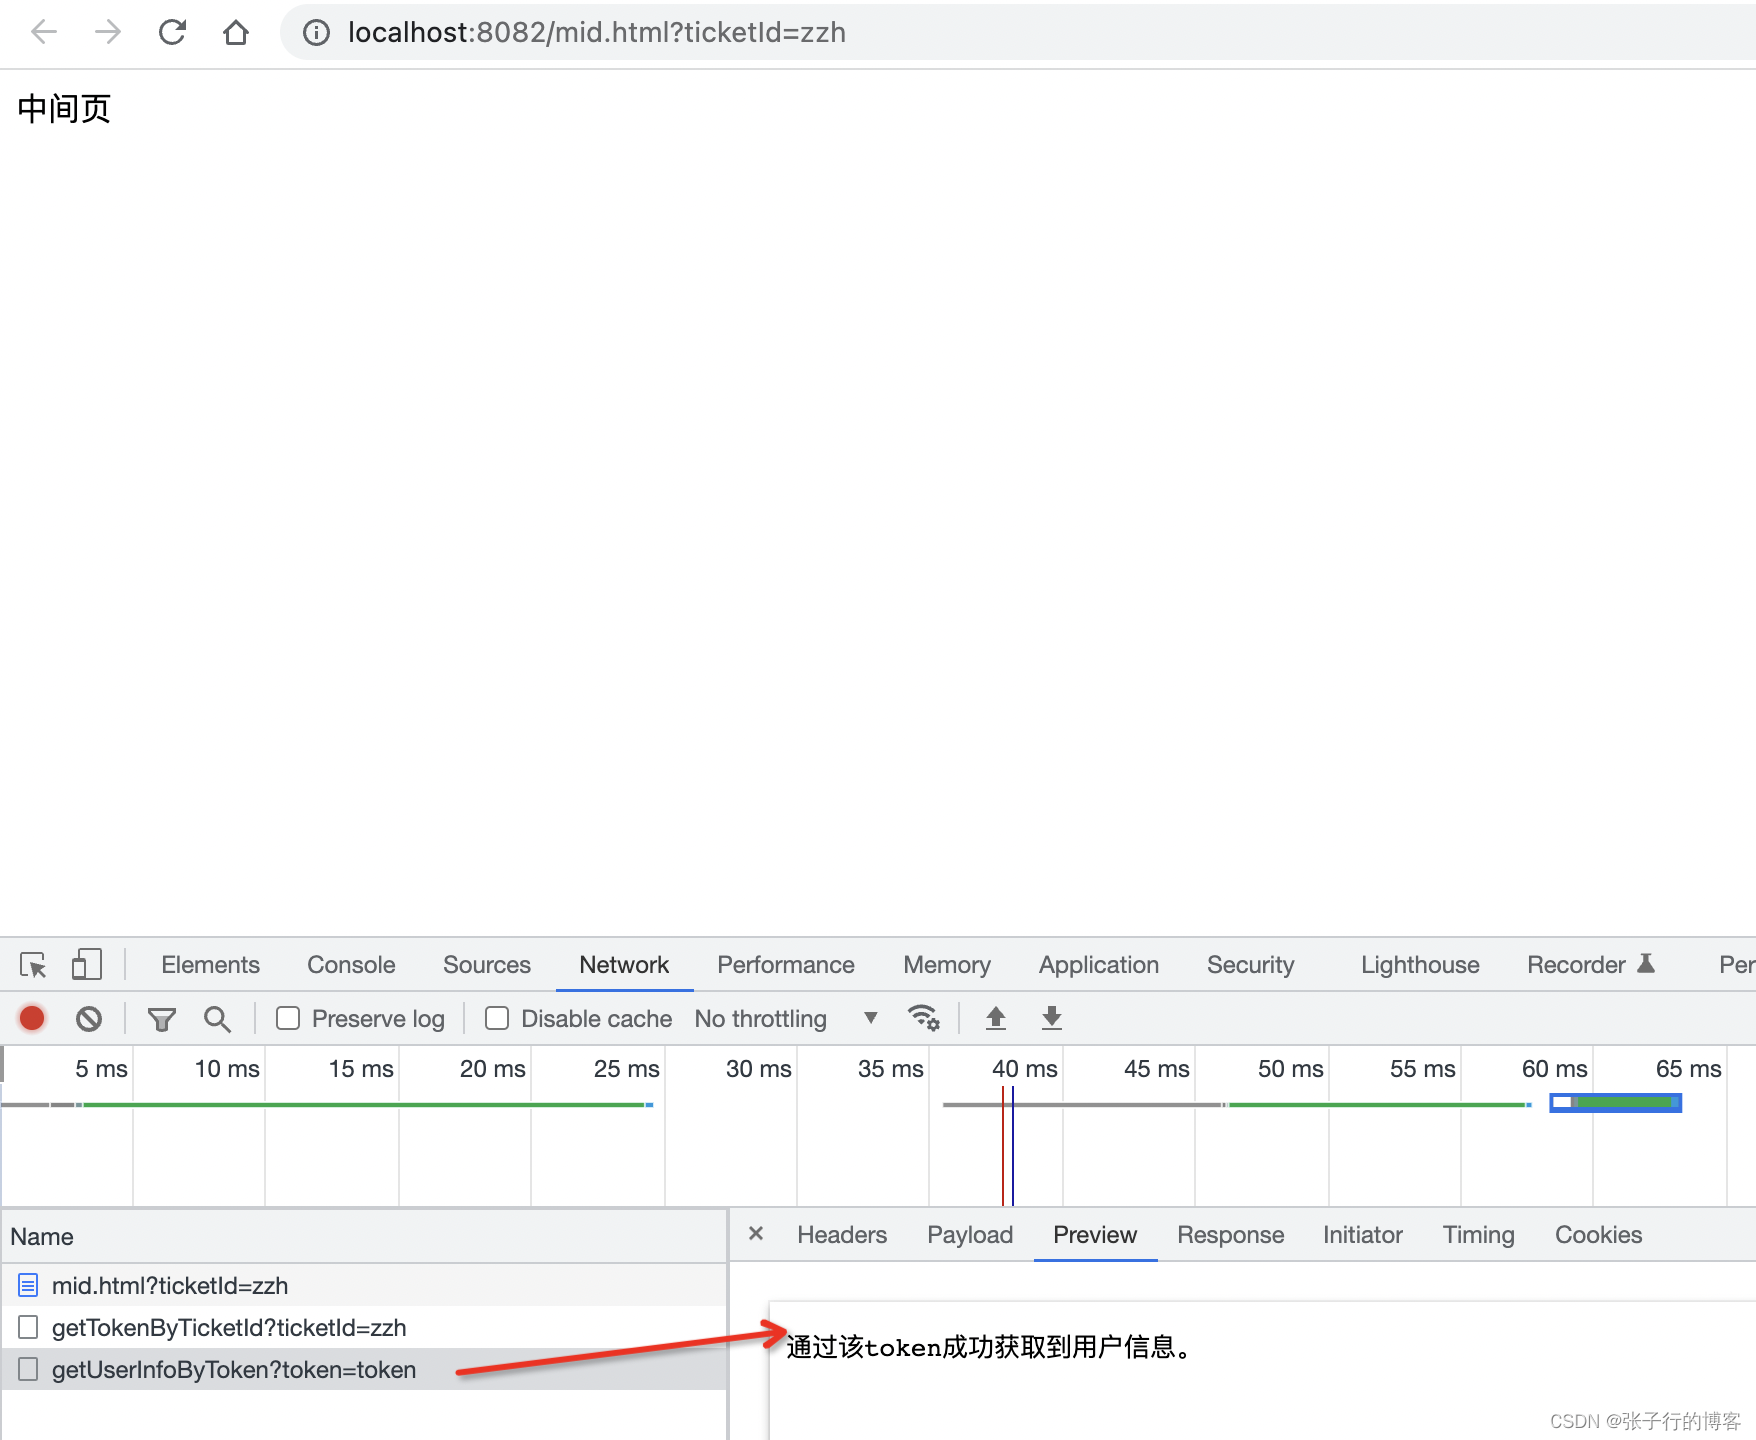Select the Network tab
Screen dimensions: 1756x1440
pos(624,965)
